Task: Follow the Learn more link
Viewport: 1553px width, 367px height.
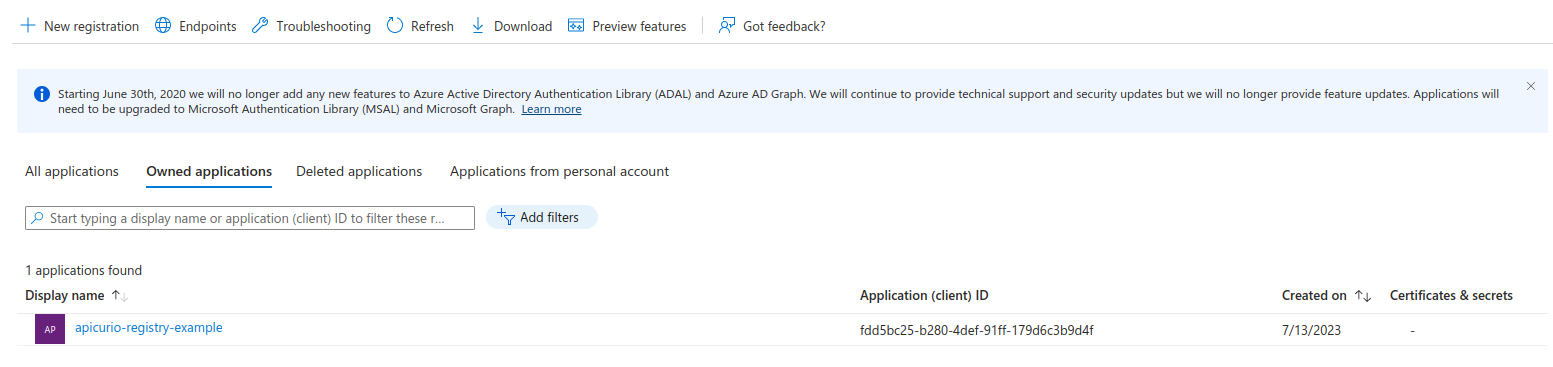Action: point(551,109)
